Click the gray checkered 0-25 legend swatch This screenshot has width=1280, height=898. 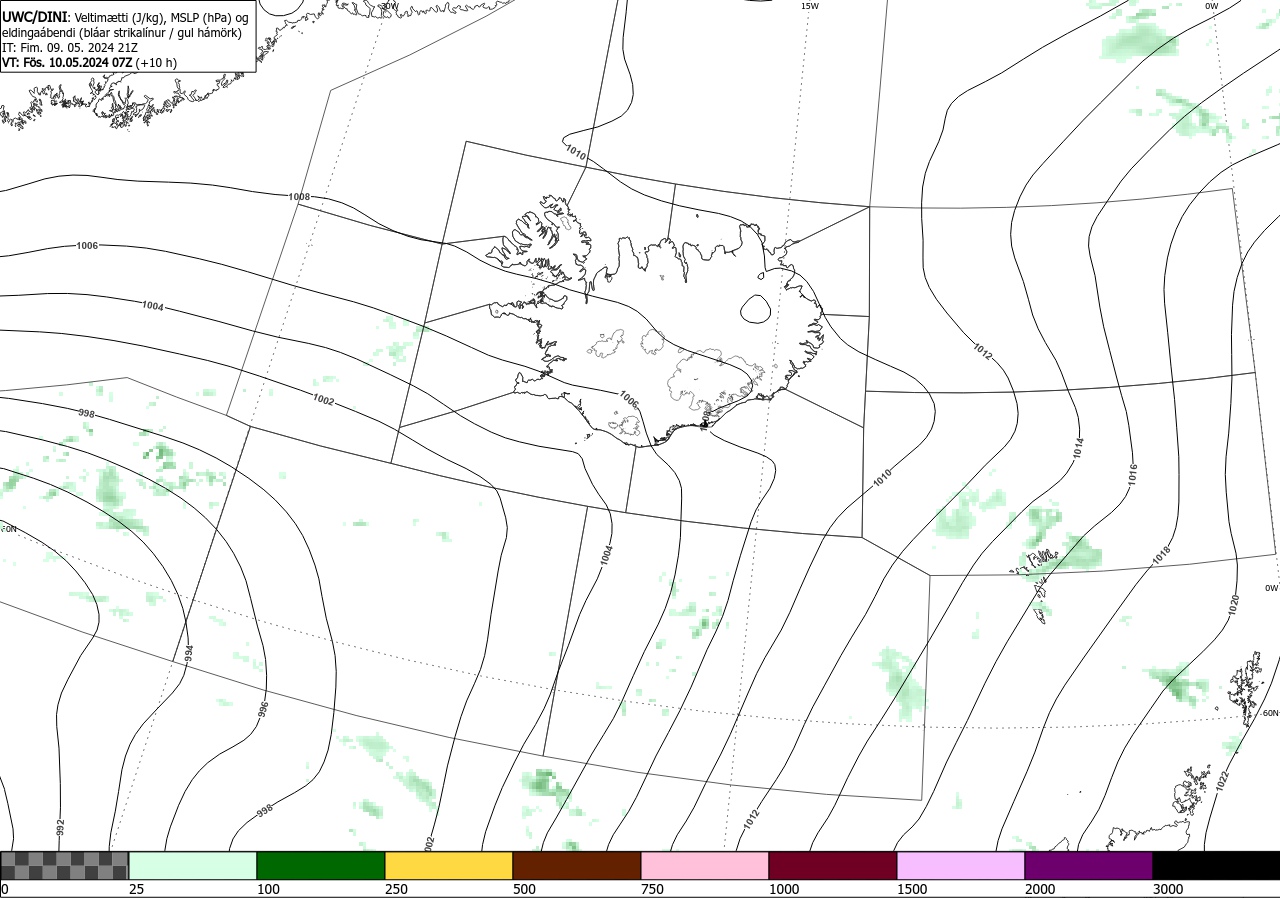[x=65, y=865]
